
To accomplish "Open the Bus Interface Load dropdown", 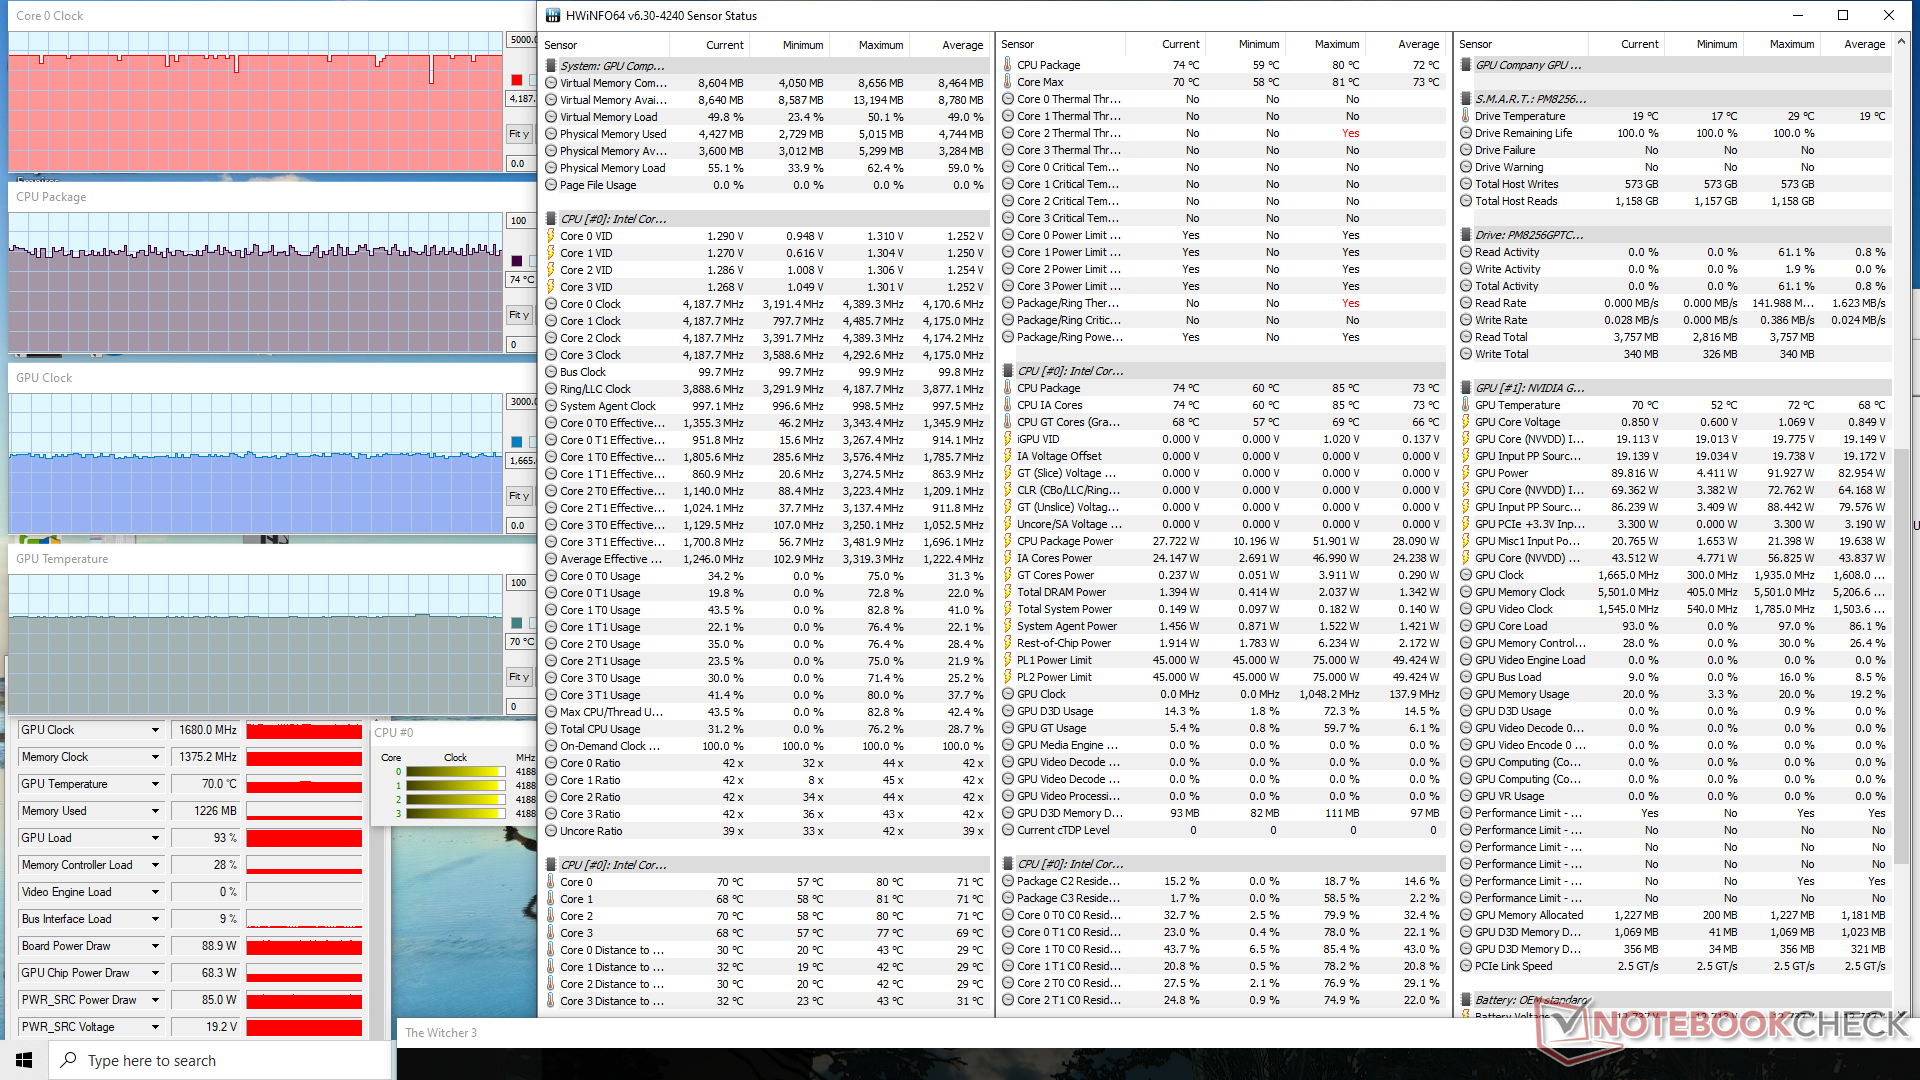I will pyautogui.click(x=155, y=919).
